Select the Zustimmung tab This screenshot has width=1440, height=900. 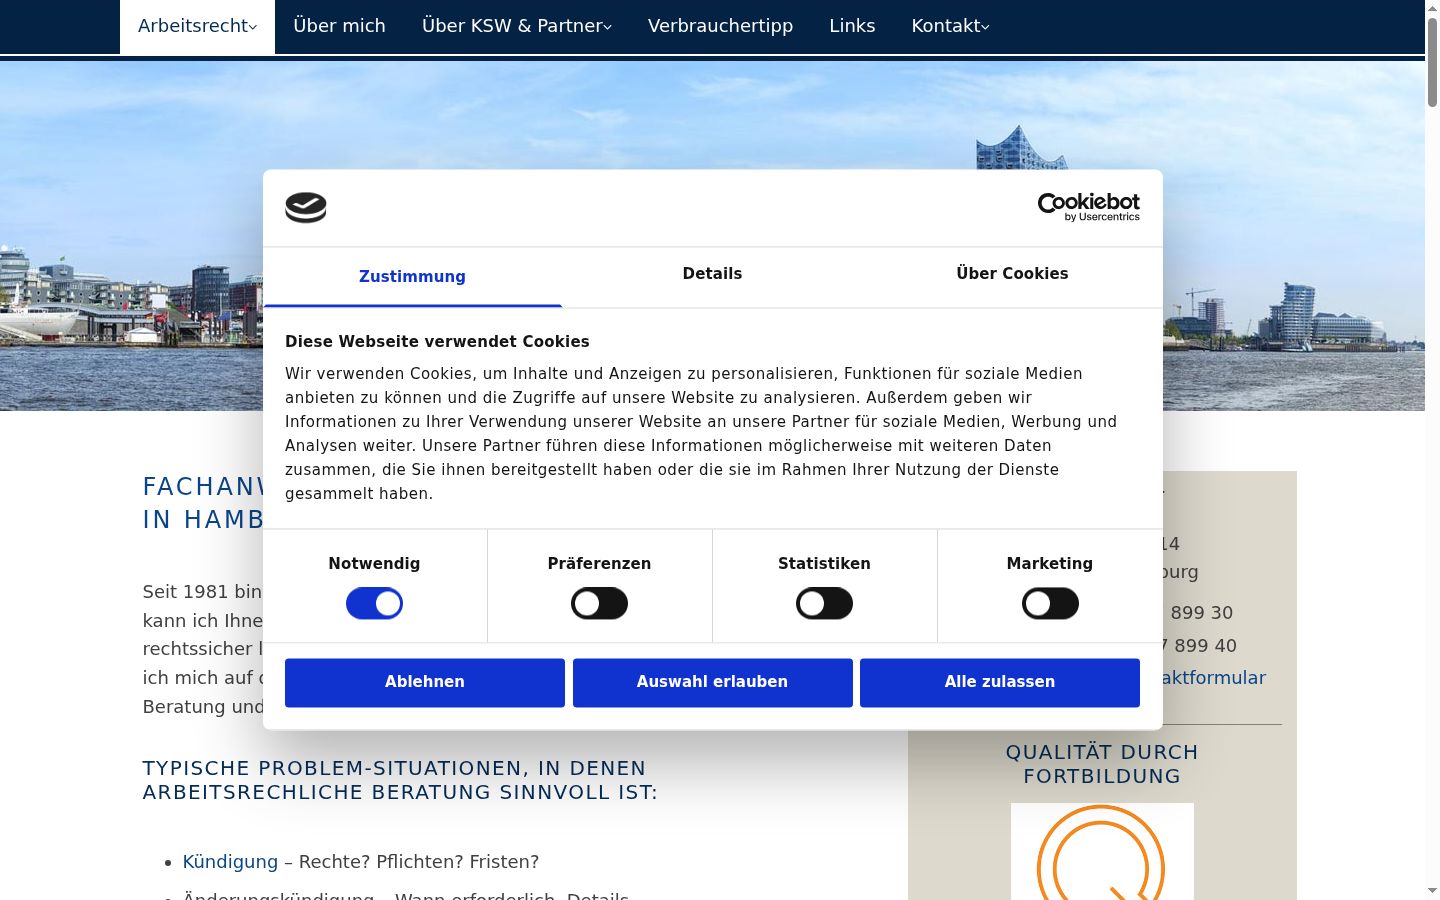click(412, 277)
